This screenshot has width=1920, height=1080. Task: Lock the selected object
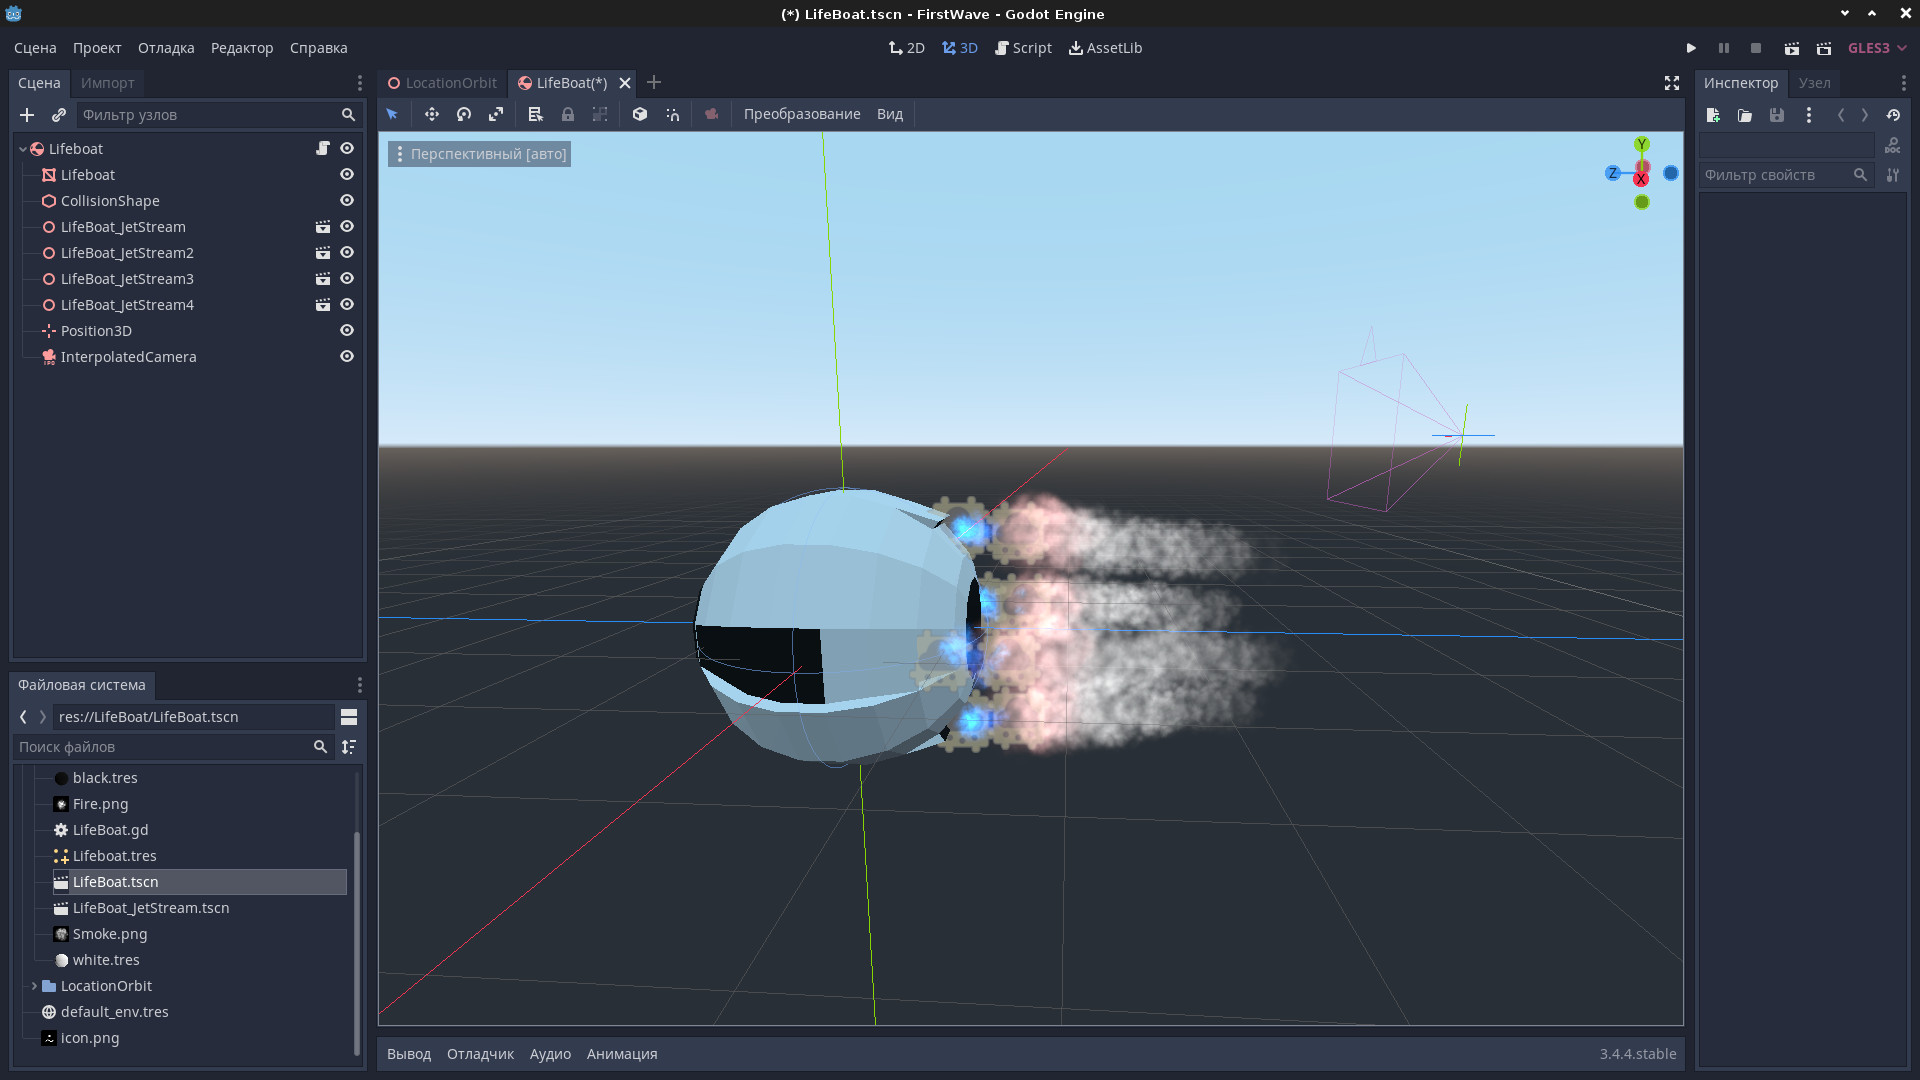[568, 115]
